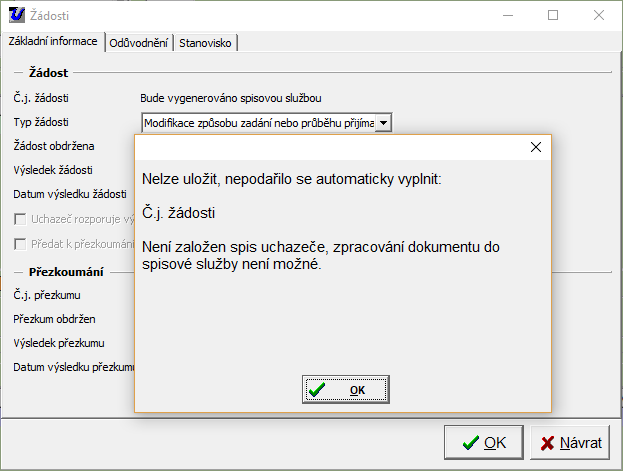This screenshot has width=623, height=471.
Task: Click the Návrat button with red cross
Action: [571, 443]
